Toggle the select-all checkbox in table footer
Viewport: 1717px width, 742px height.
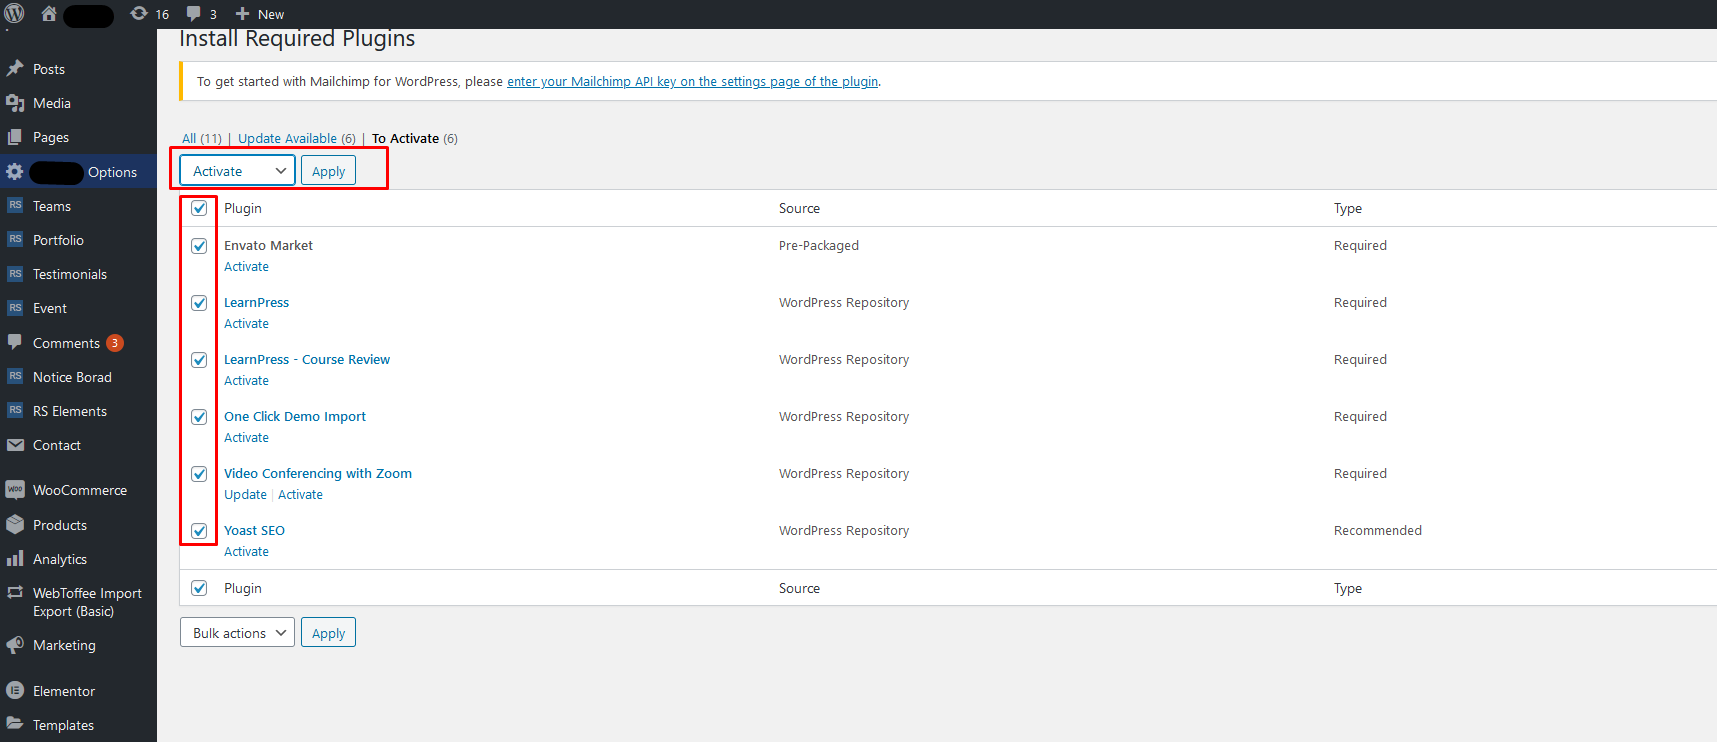point(199,588)
